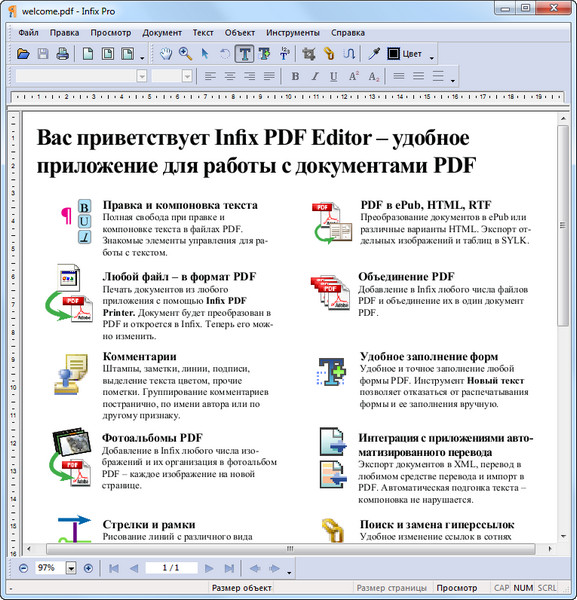Viewport: 577px width, 600px height.
Task: Select the Crop tool
Action: click(309, 54)
